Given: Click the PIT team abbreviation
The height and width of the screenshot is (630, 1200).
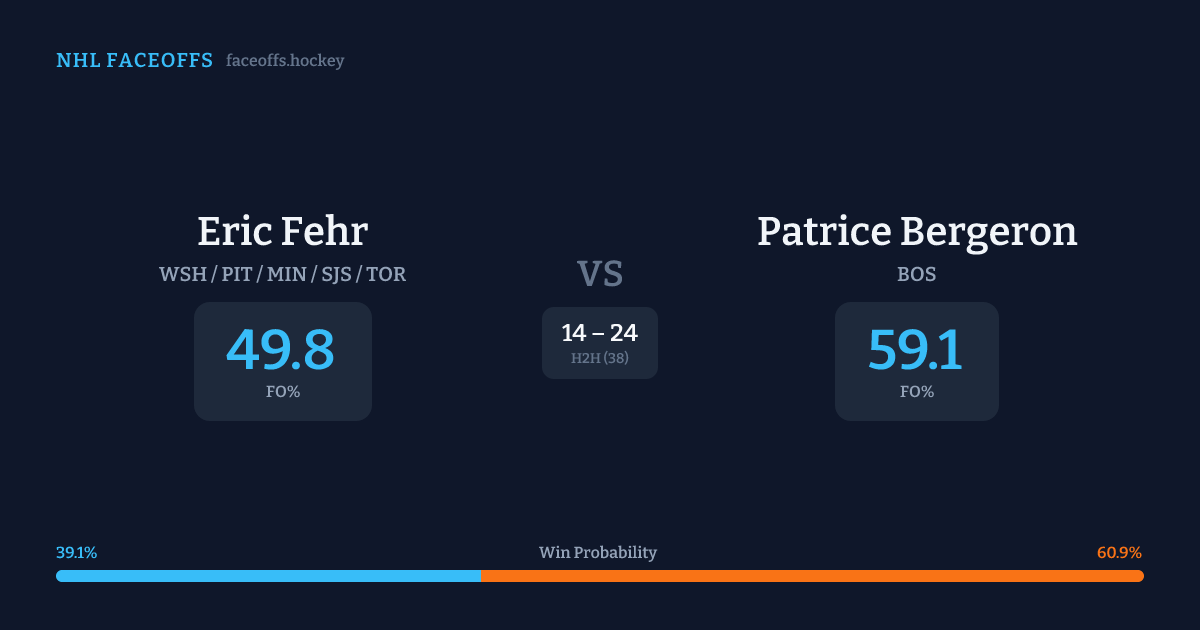Looking at the screenshot, I should click(237, 274).
